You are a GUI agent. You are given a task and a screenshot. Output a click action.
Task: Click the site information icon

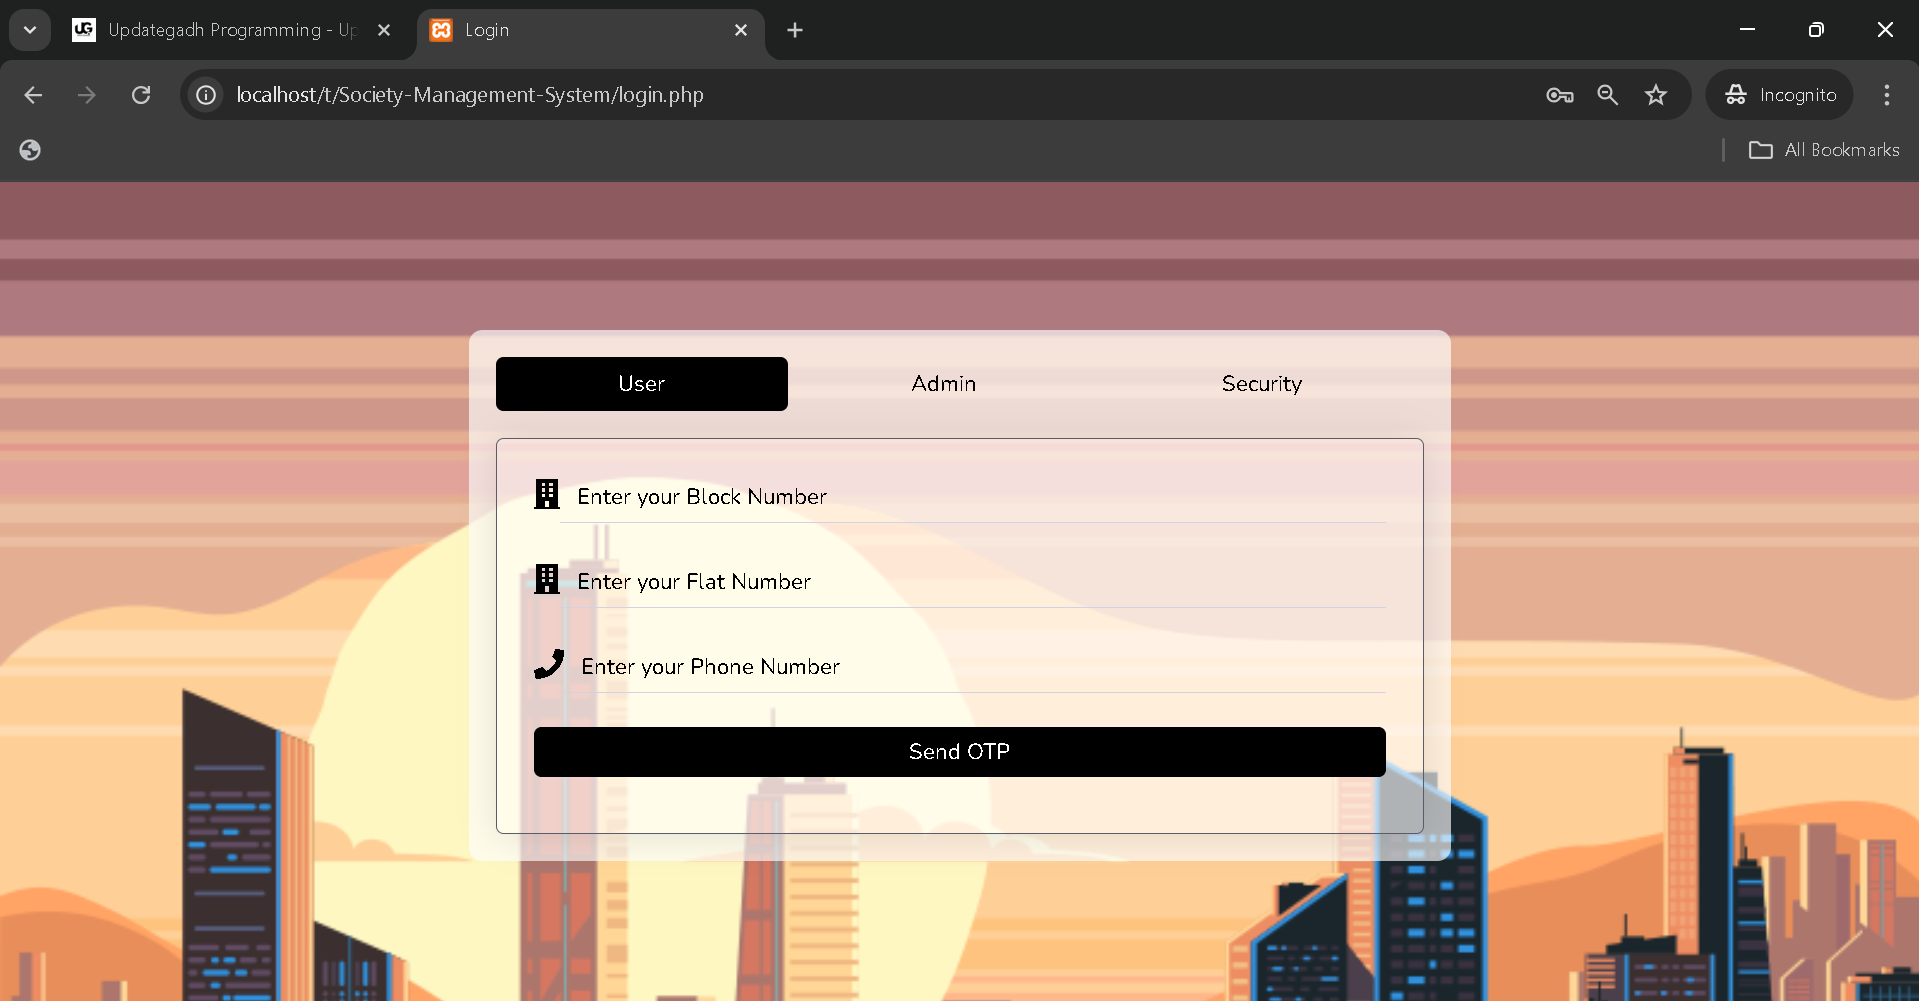(206, 95)
